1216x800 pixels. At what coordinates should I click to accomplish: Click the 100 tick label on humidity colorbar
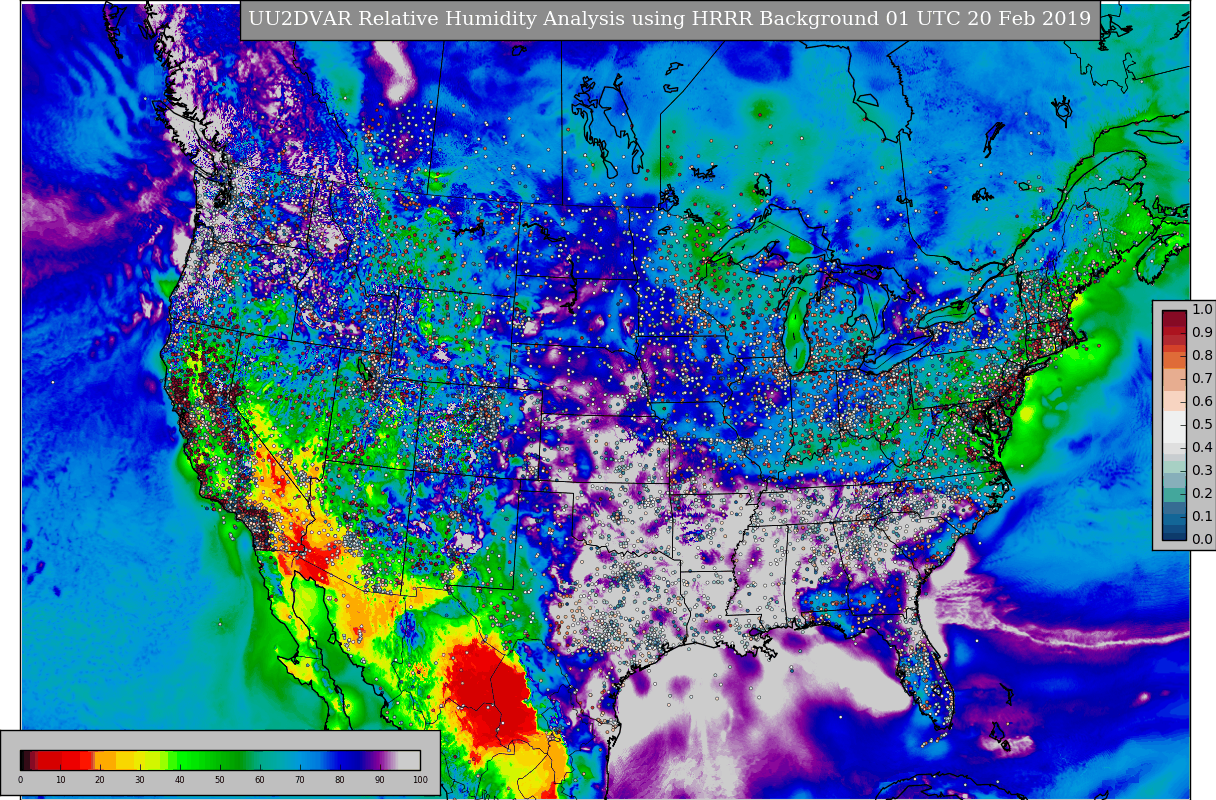420,780
